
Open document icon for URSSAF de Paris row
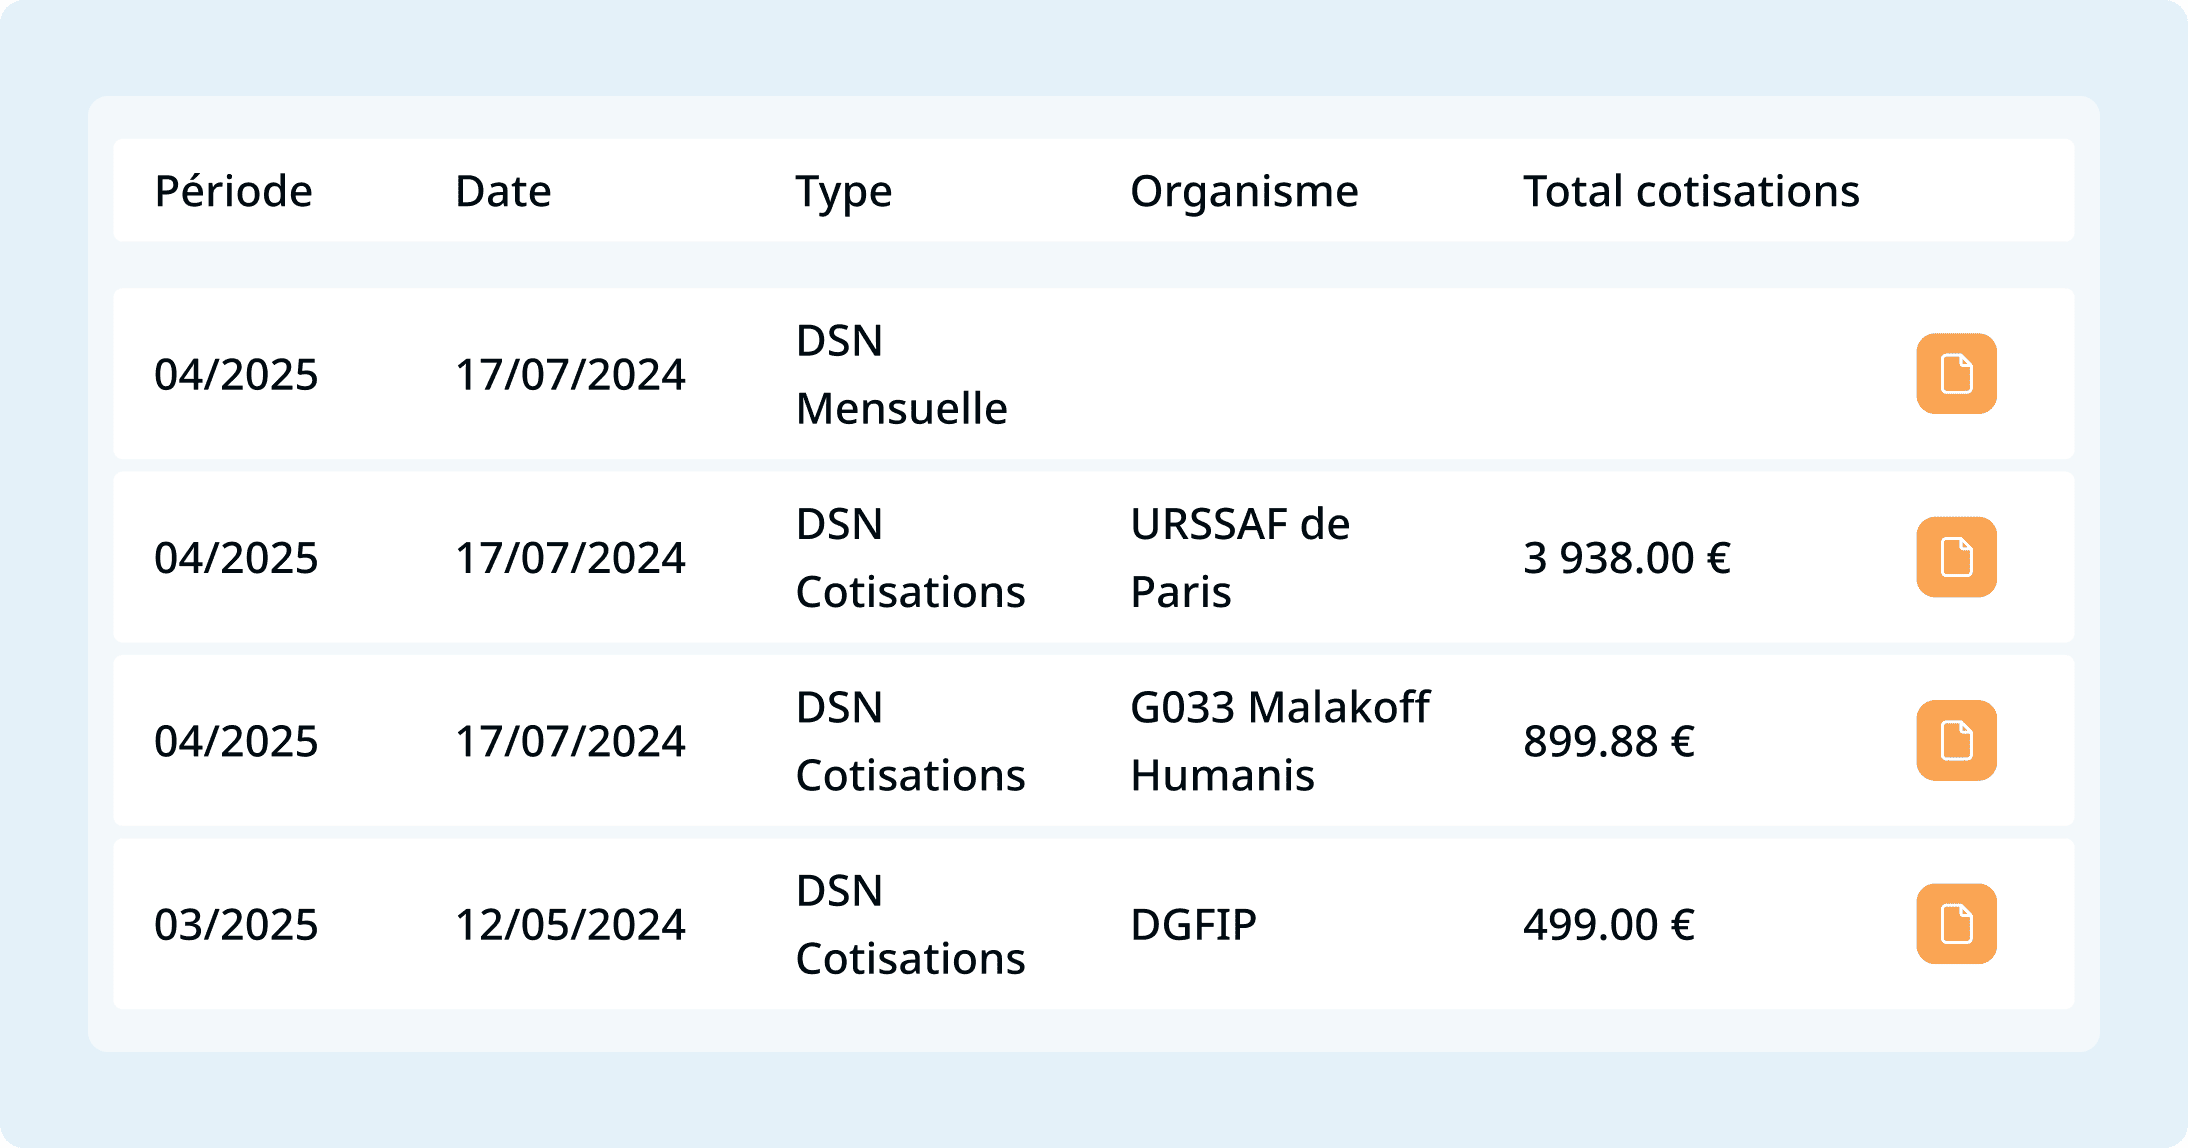[x=1956, y=557]
